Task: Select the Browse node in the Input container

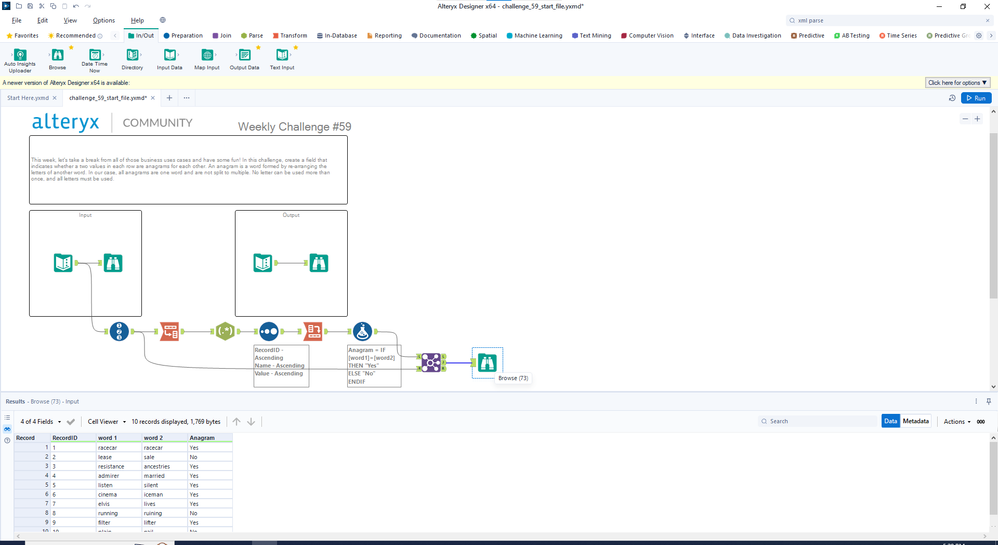Action: click(113, 263)
